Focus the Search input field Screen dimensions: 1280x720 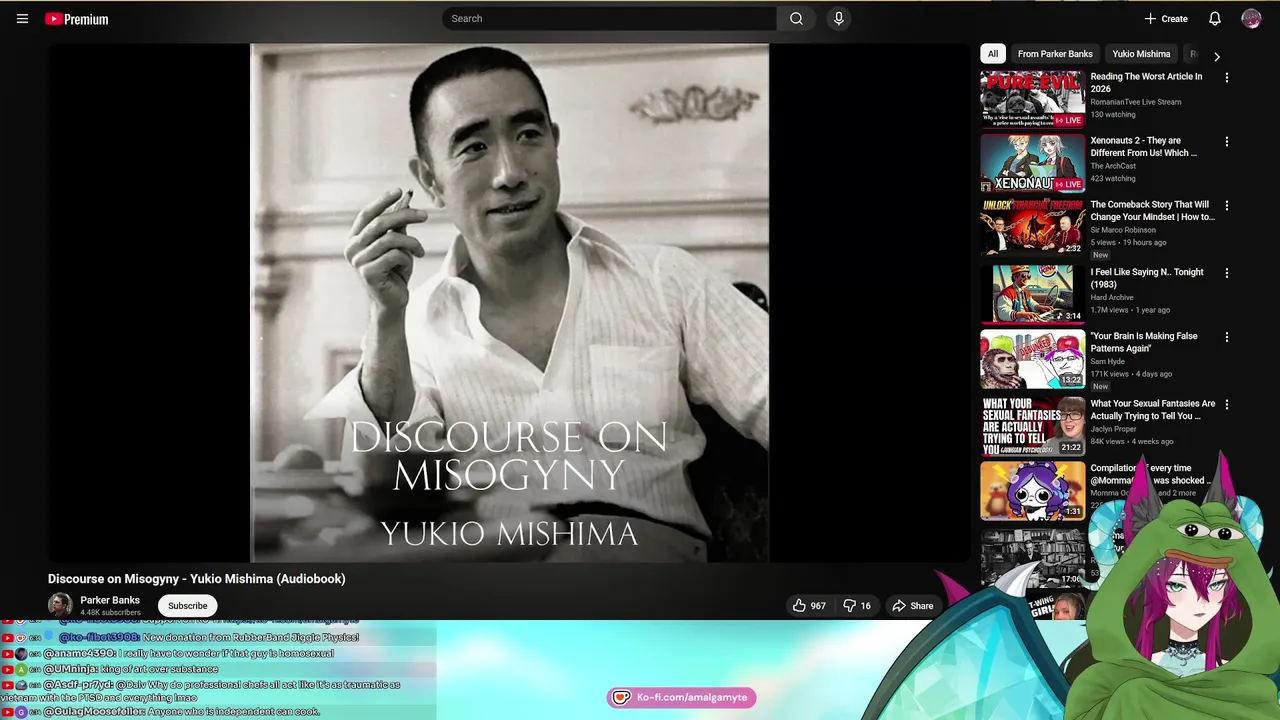pyautogui.click(x=610, y=18)
